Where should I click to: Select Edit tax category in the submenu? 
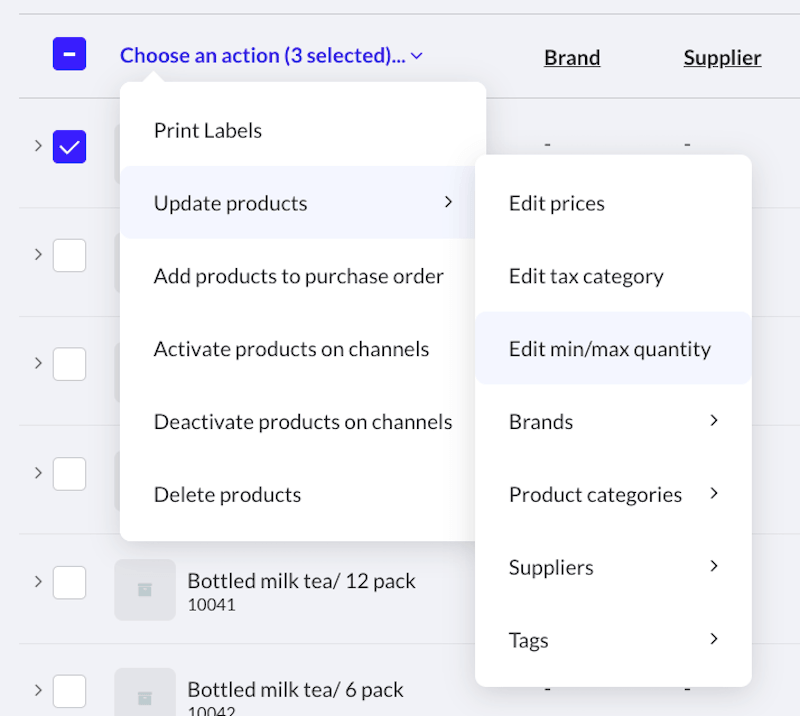point(613,276)
